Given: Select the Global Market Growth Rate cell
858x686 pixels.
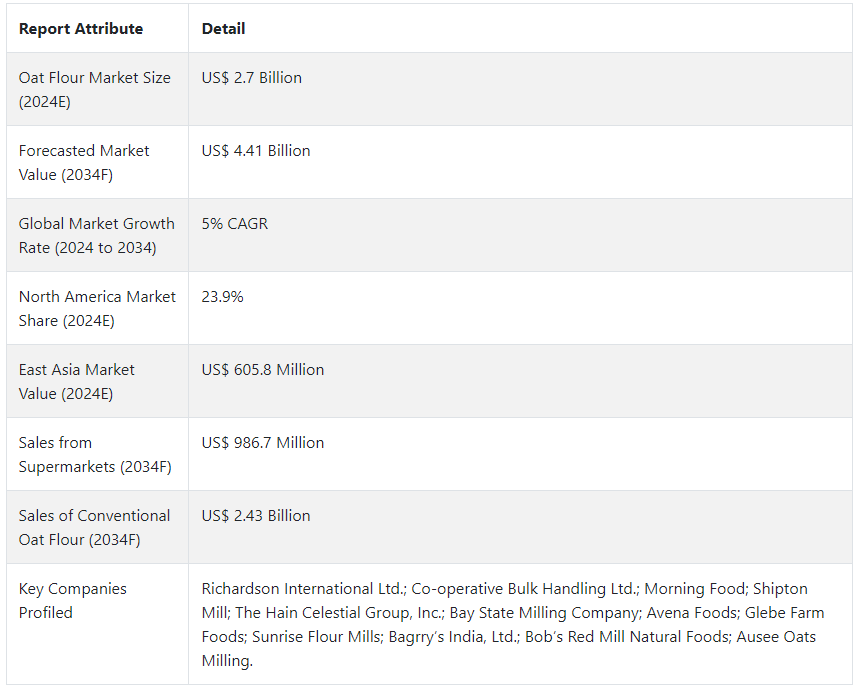Looking at the screenshot, I should (x=96, y=235).
